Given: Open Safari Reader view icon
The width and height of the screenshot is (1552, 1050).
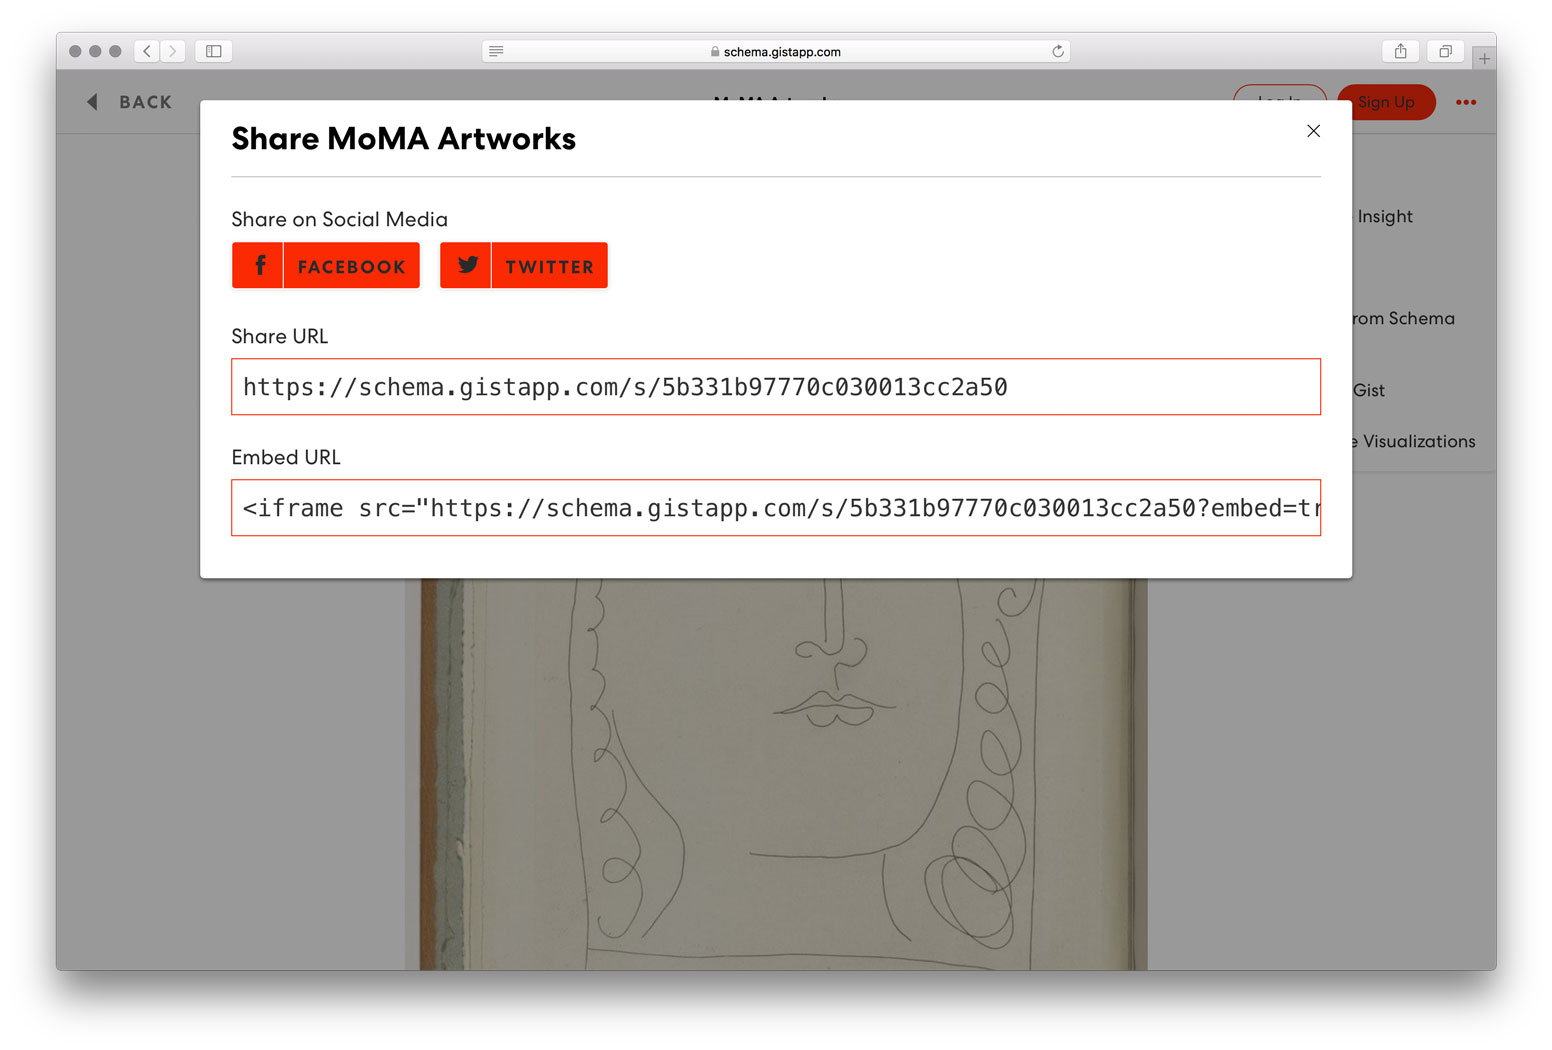Looking at the screenshot, I should tap(496, 51).
